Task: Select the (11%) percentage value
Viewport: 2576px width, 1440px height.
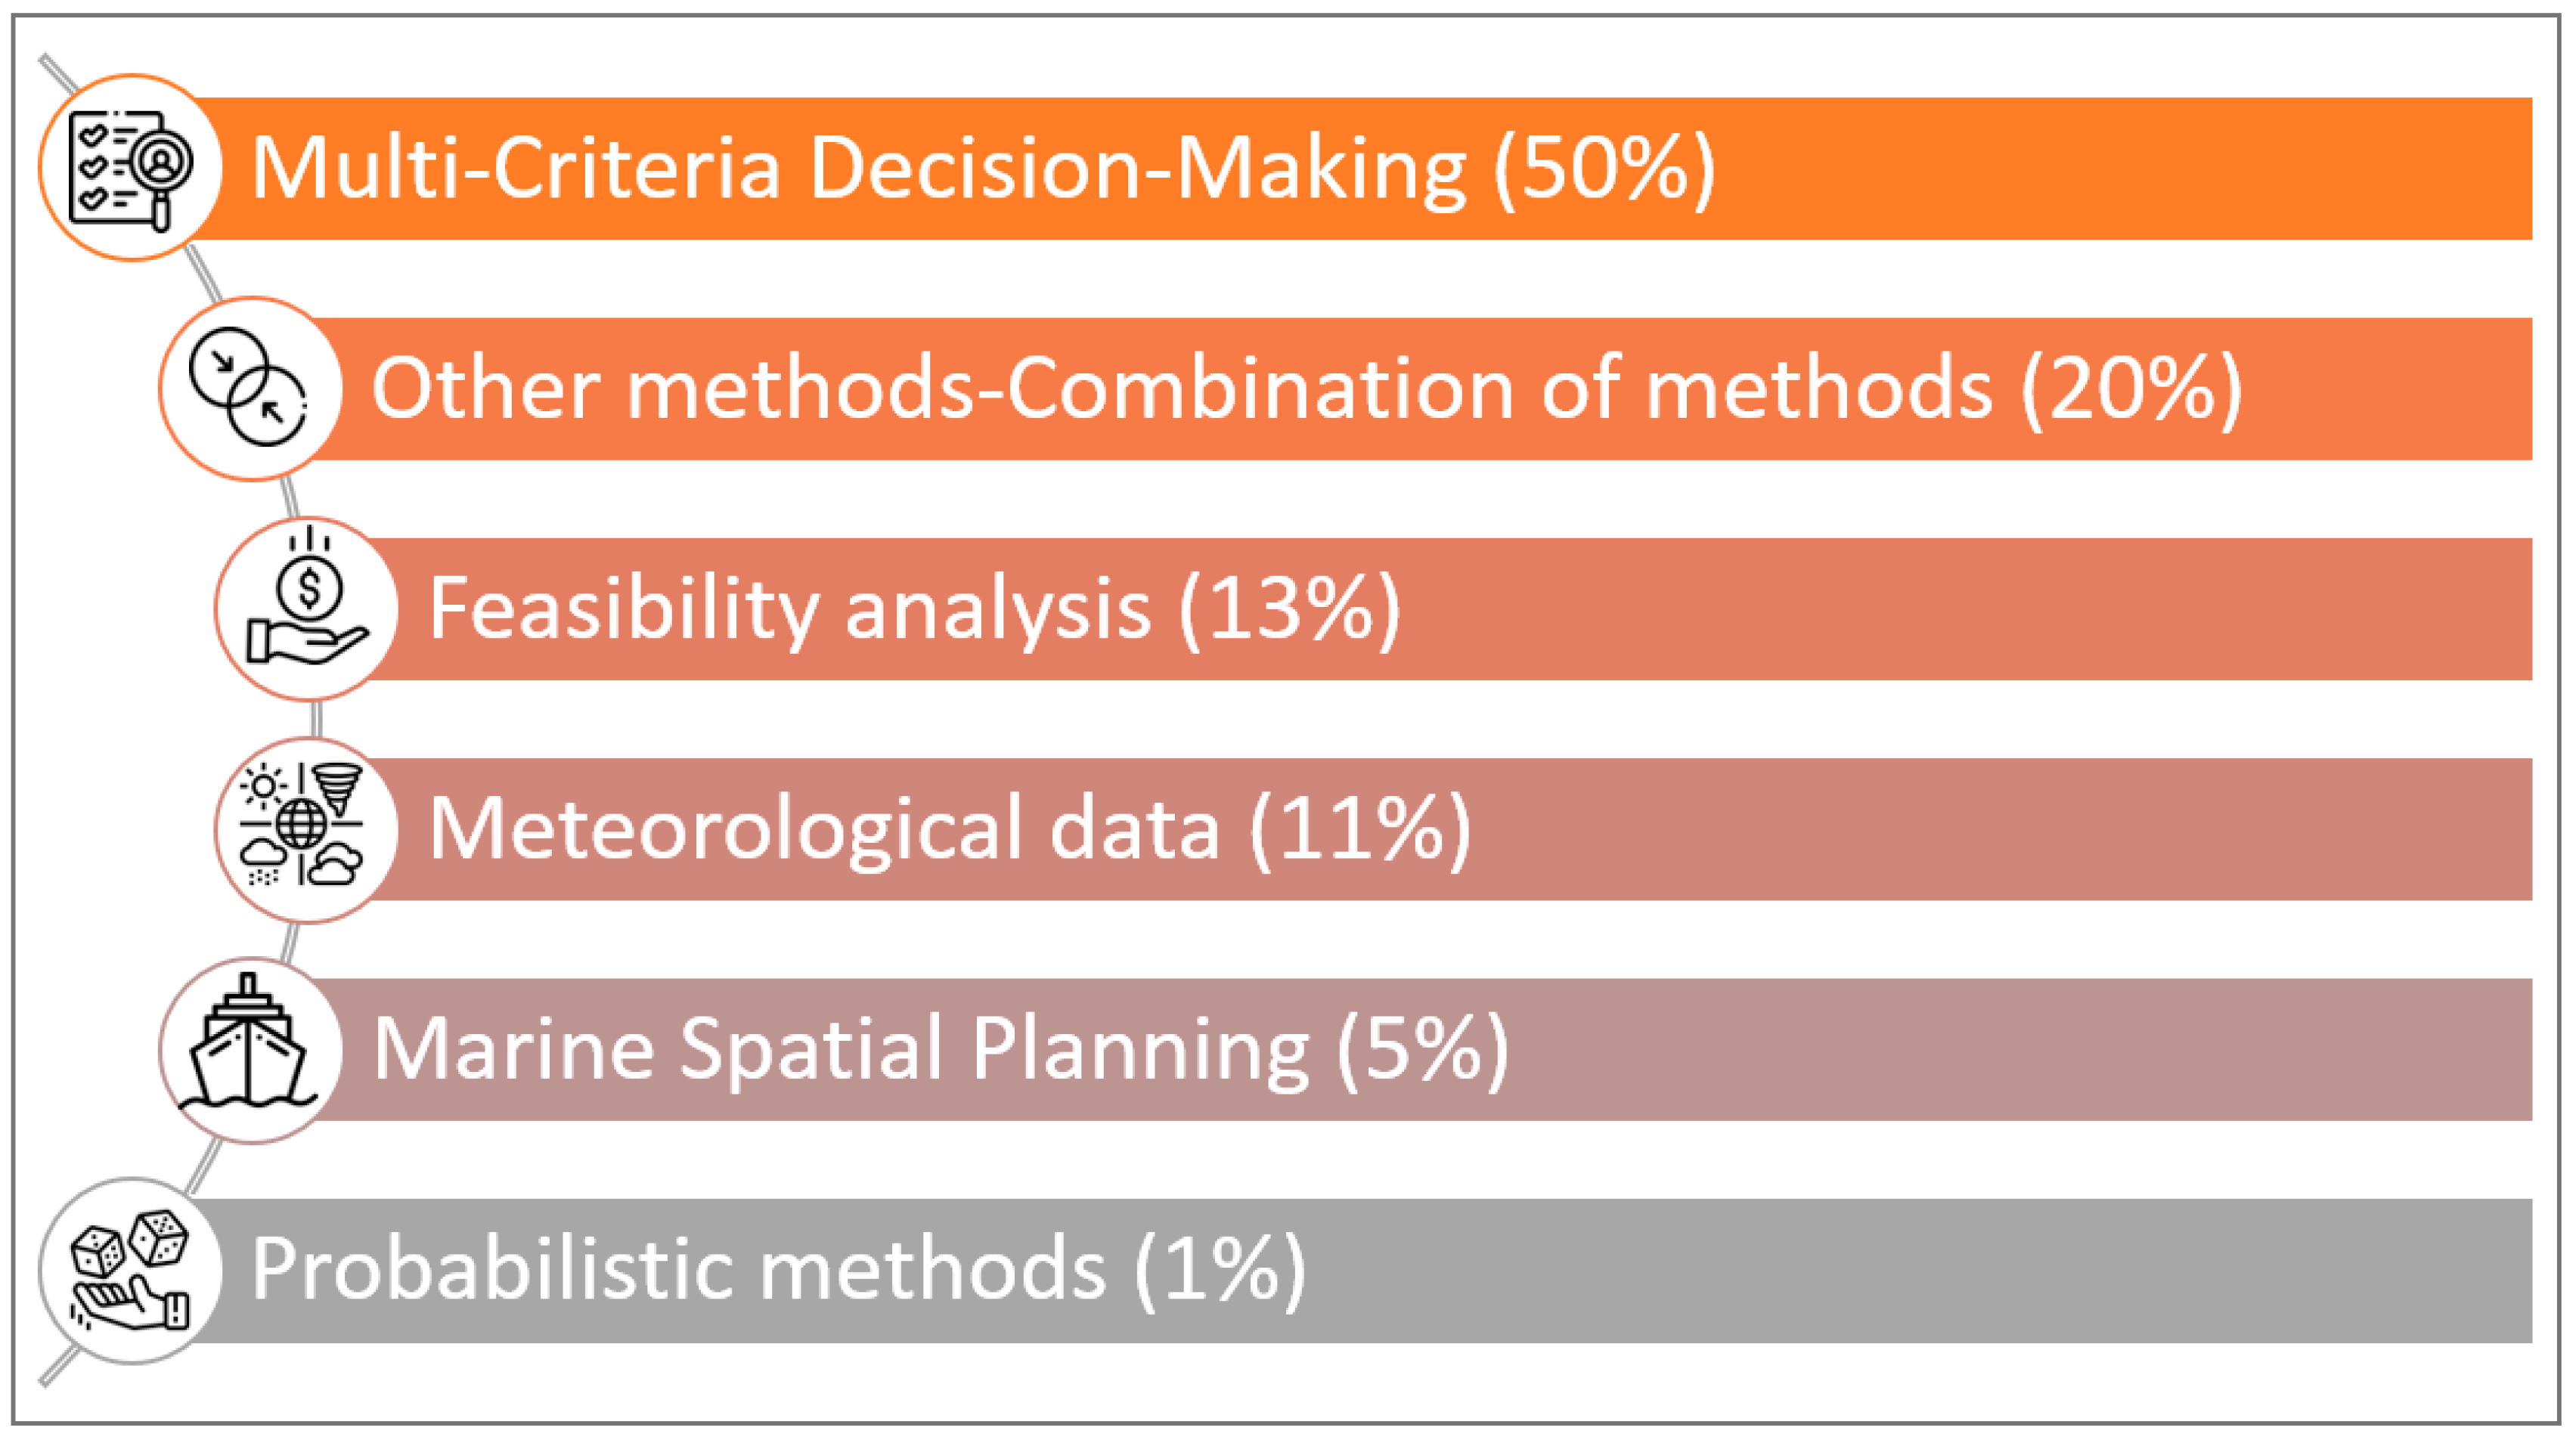Action: tap(1361, 829)
